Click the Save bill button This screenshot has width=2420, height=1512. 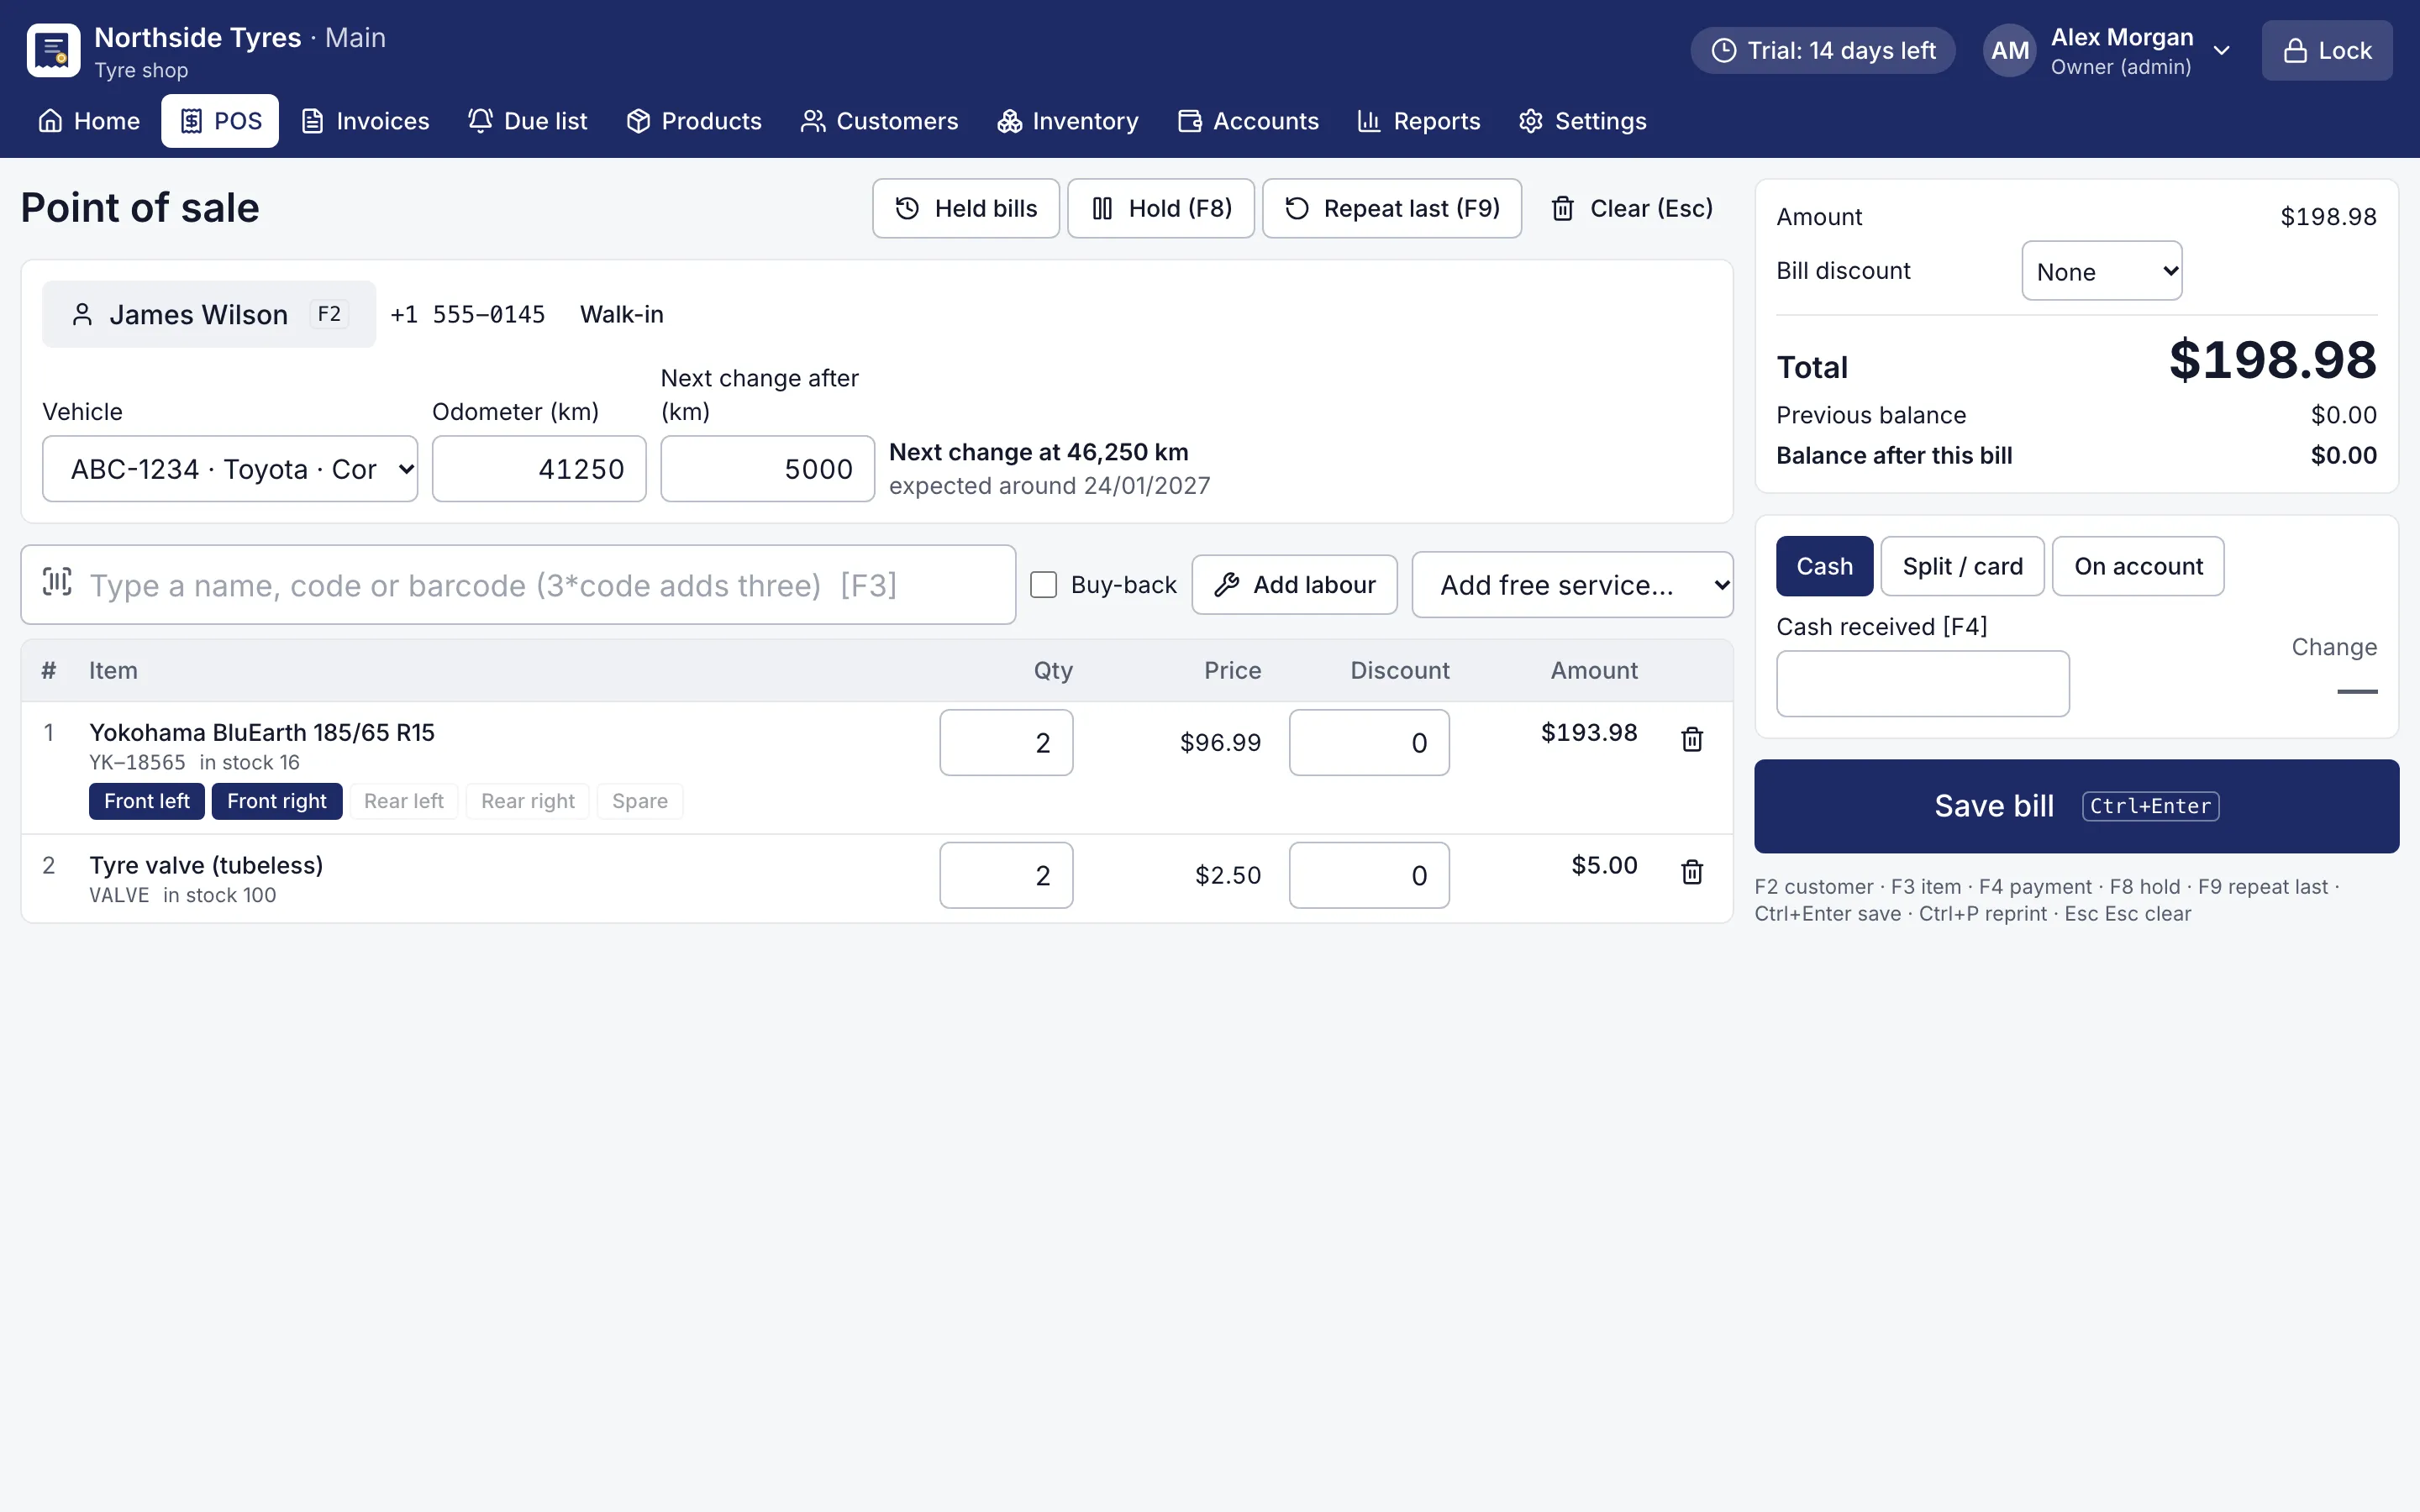(x=2076, y=806)
